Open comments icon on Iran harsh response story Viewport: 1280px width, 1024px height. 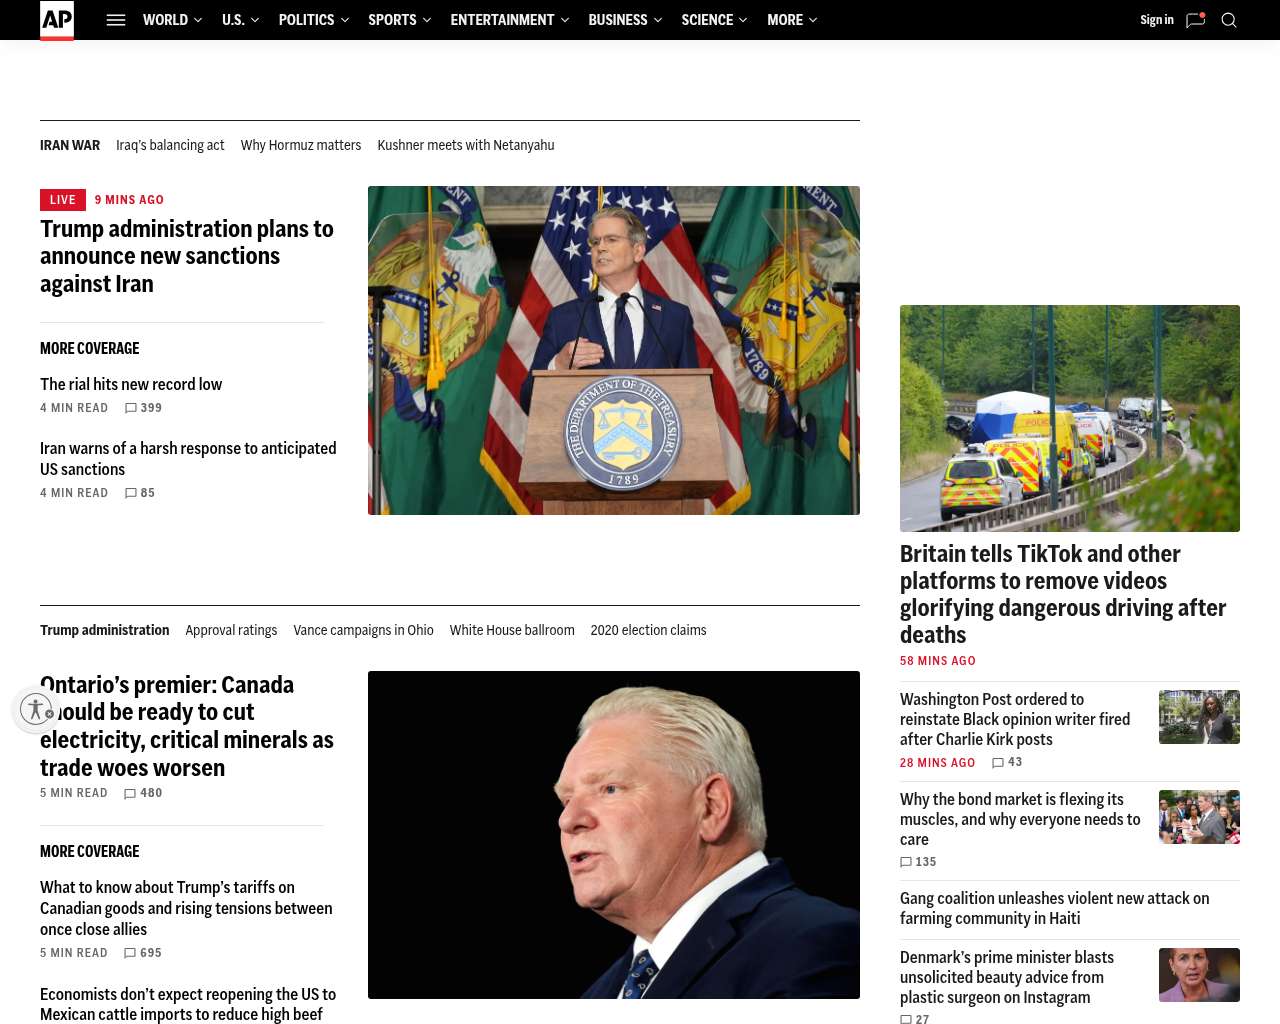131,493
